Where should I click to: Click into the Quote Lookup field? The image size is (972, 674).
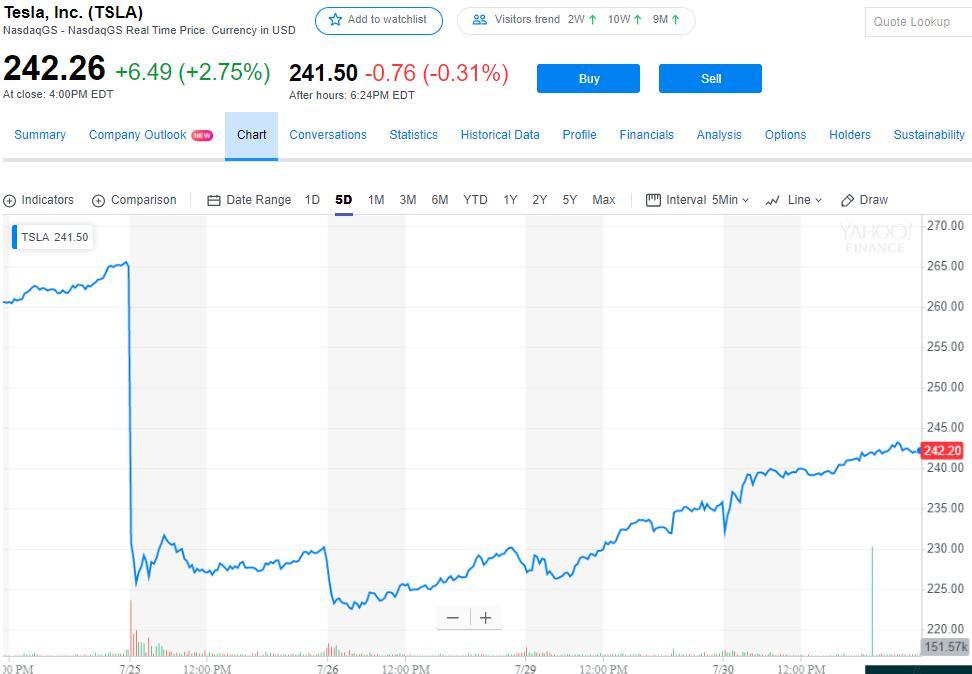(918, 22)
